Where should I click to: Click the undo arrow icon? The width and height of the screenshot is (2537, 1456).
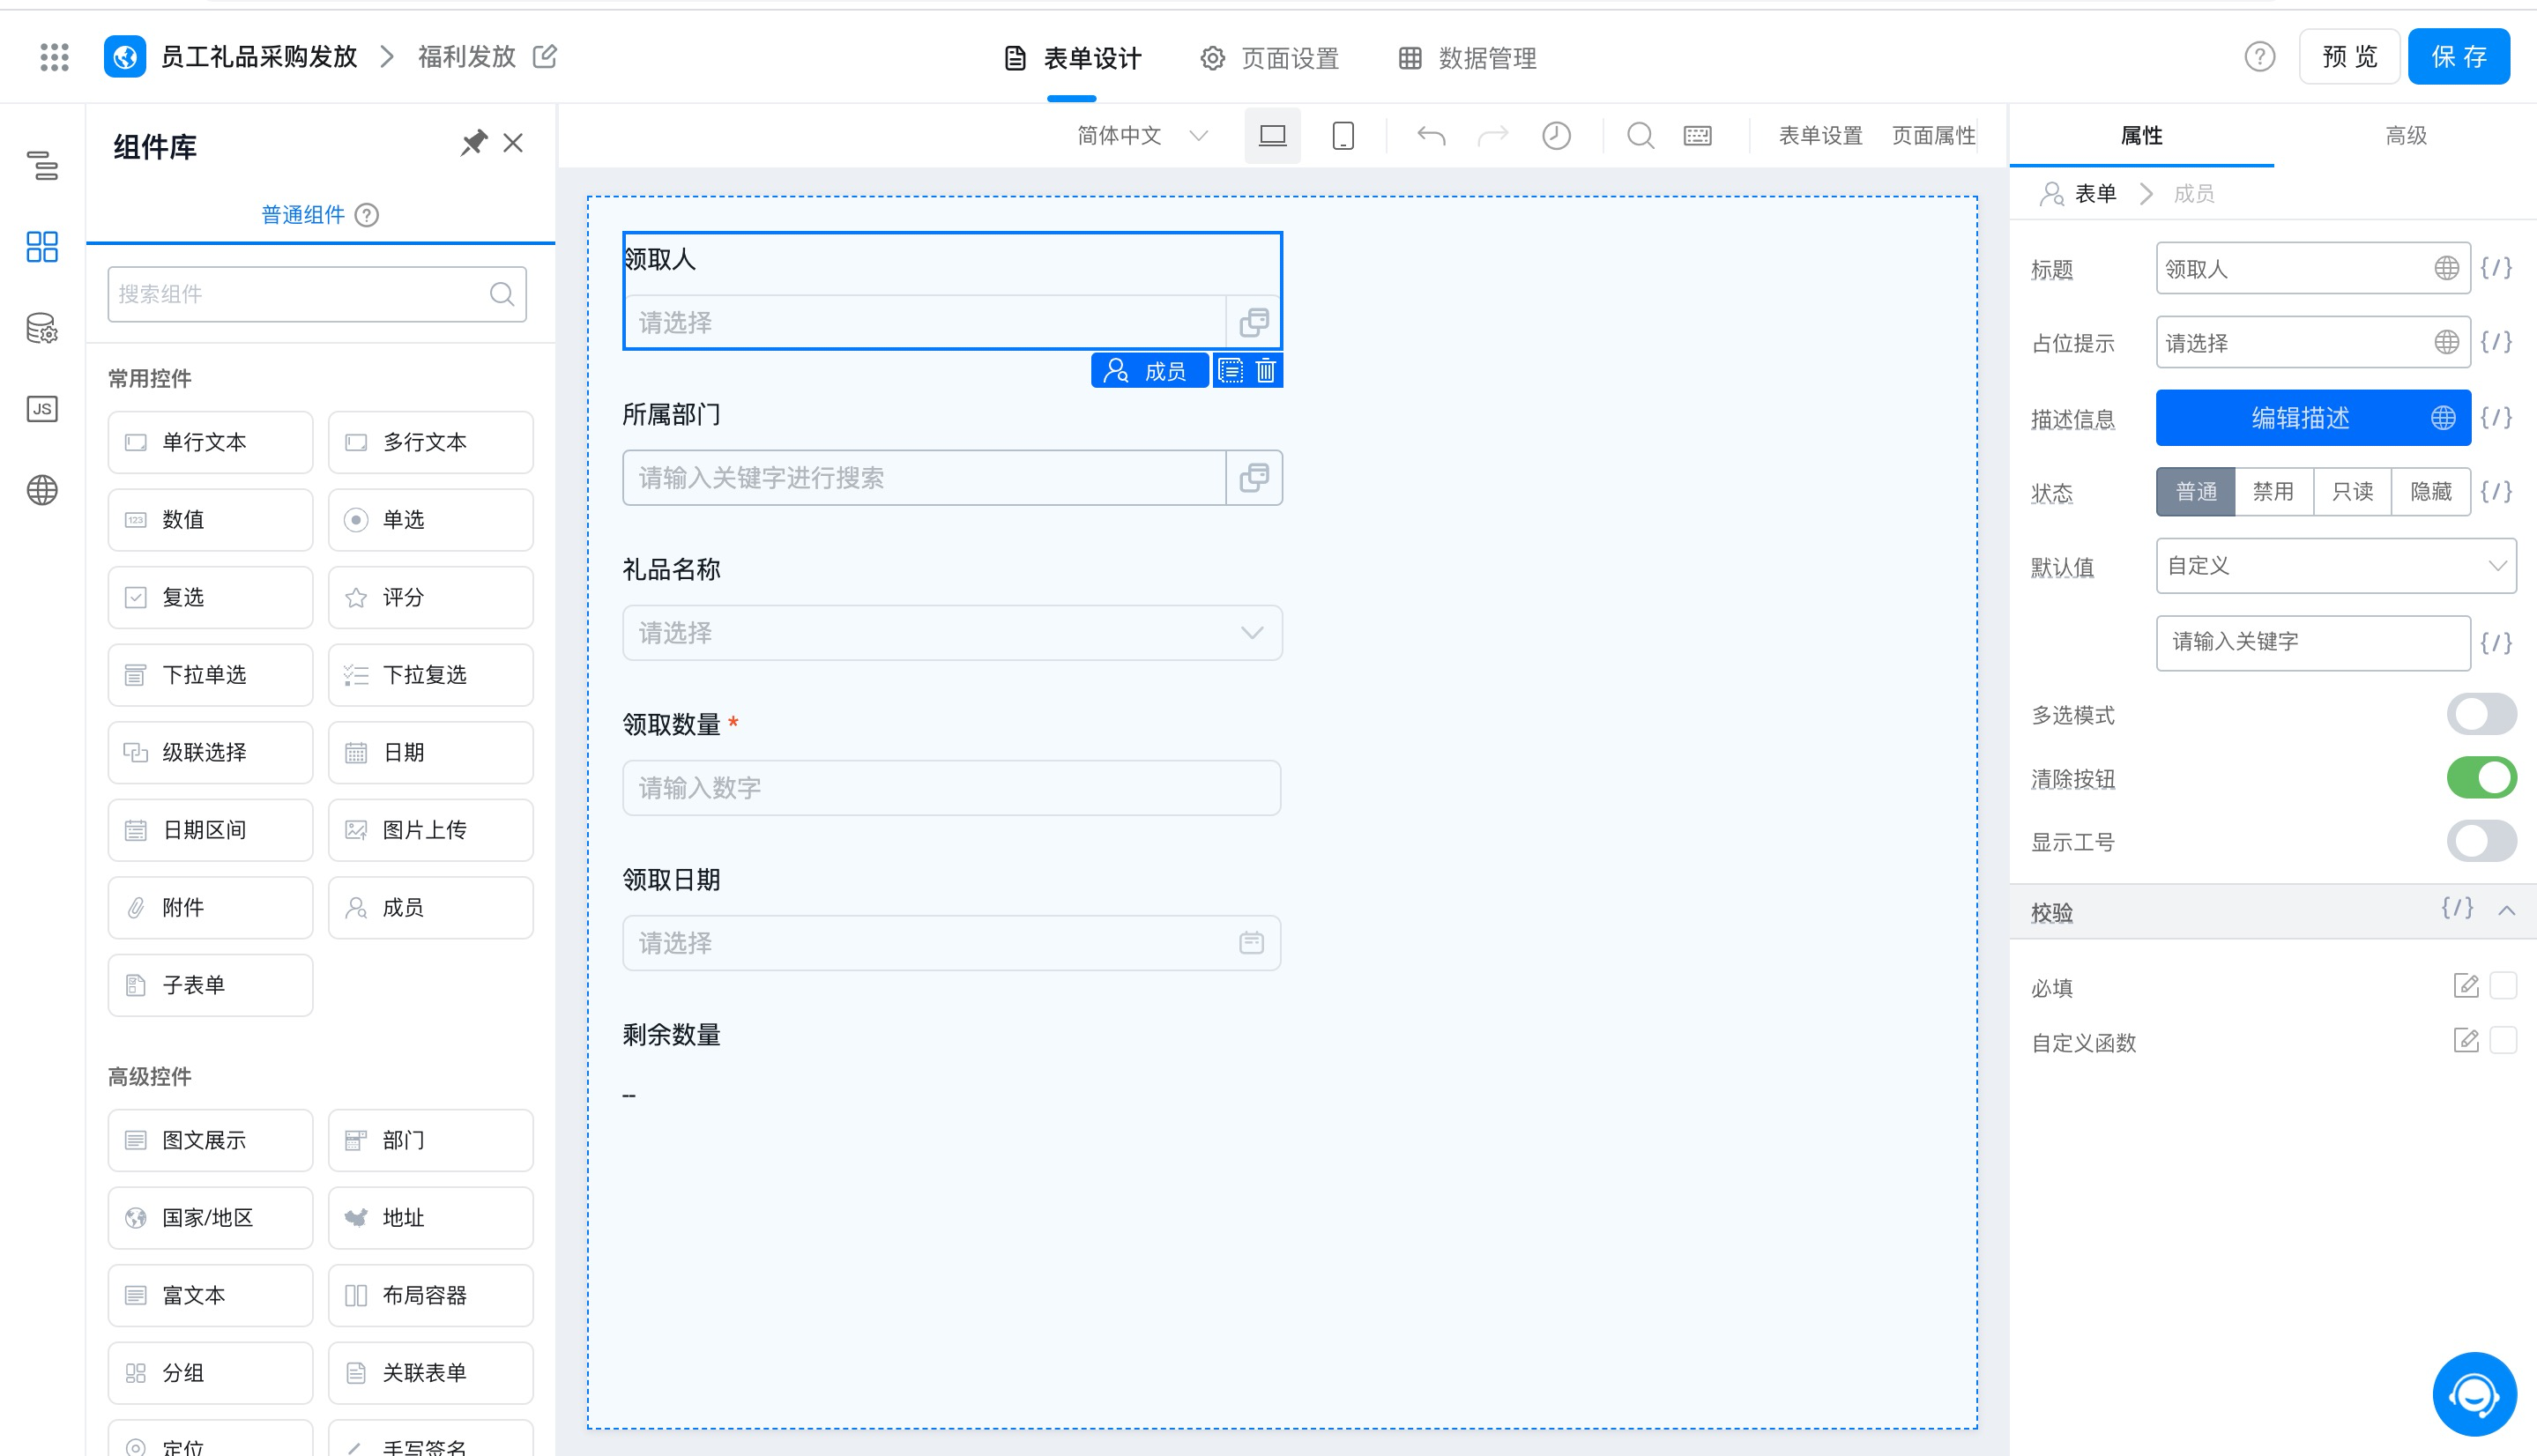pyautogui.click(x=1431, y=135)
